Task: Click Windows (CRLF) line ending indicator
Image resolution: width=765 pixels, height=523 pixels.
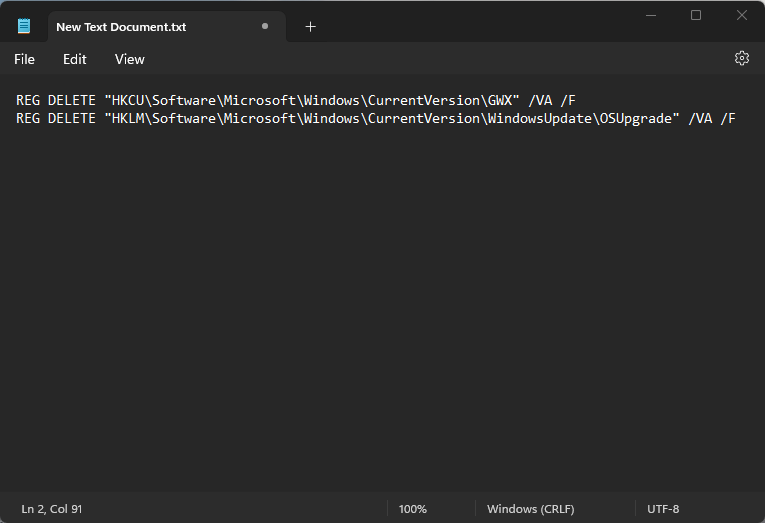Action: tap(530, 509)
